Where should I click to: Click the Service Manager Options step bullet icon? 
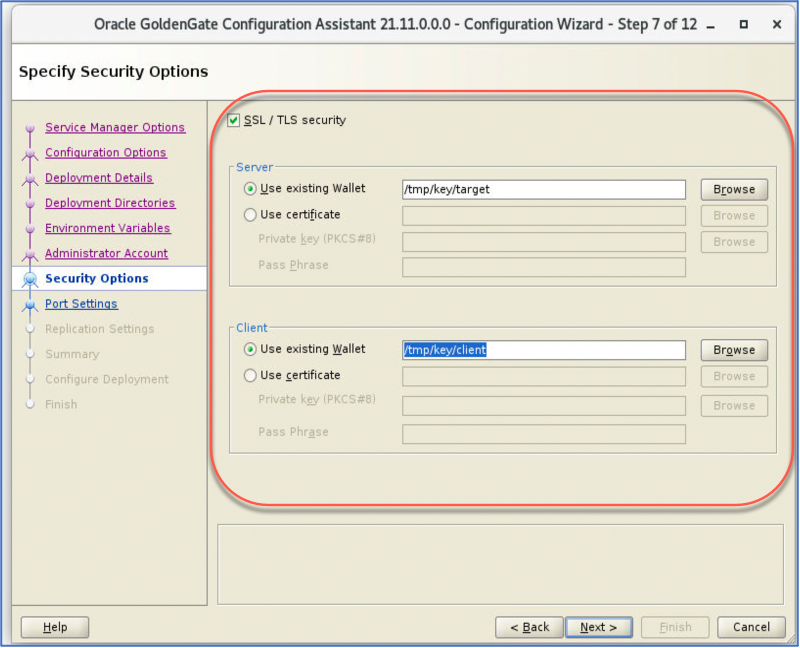[30, 128]
